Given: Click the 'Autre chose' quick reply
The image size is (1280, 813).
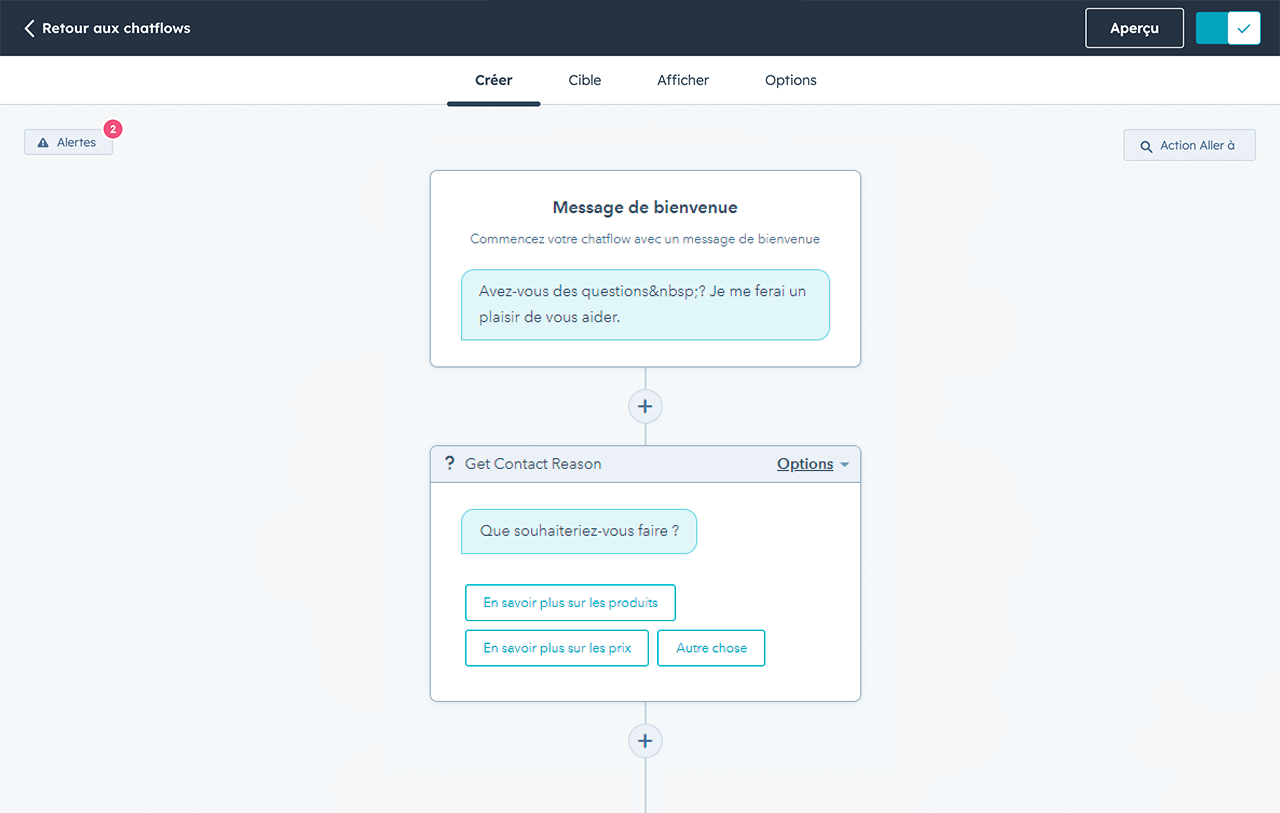Looking at the screenshot, I should (711, 648).
